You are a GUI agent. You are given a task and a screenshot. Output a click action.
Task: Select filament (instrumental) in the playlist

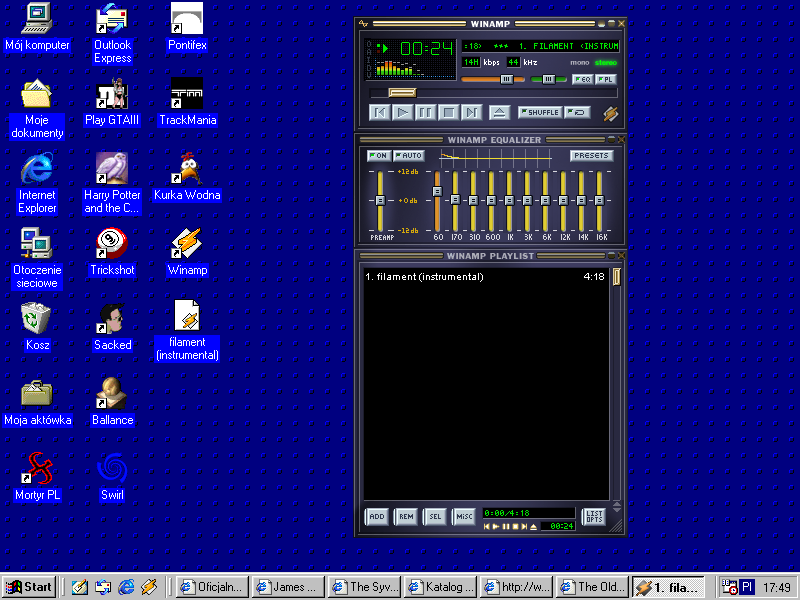(485, 277)
